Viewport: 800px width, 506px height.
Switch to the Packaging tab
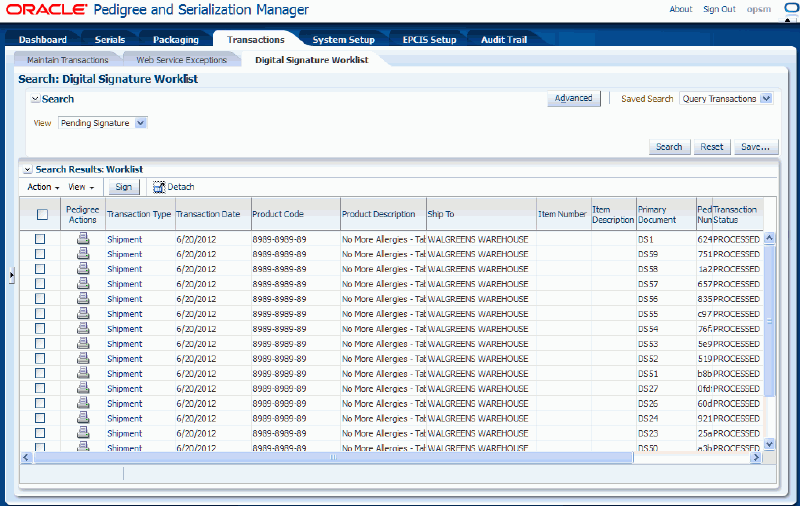[176, 40]
